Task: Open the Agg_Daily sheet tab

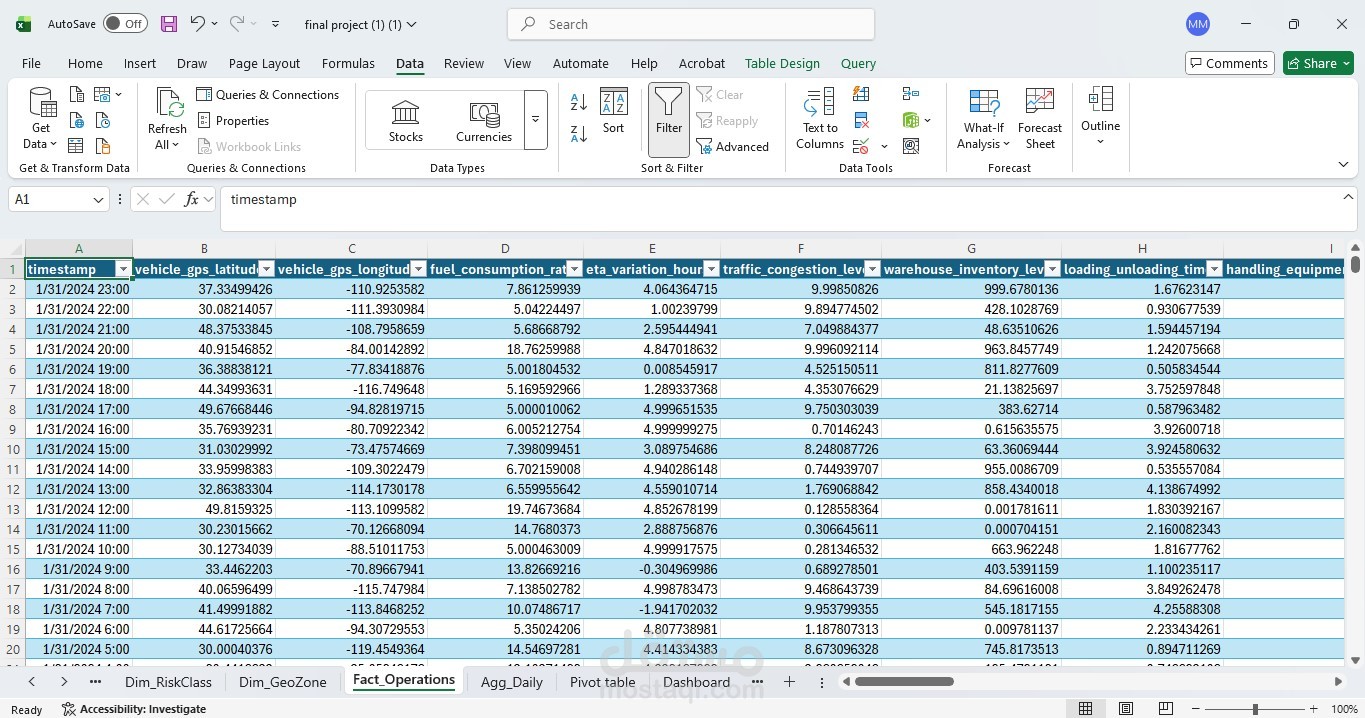Action: click(512, 682)
